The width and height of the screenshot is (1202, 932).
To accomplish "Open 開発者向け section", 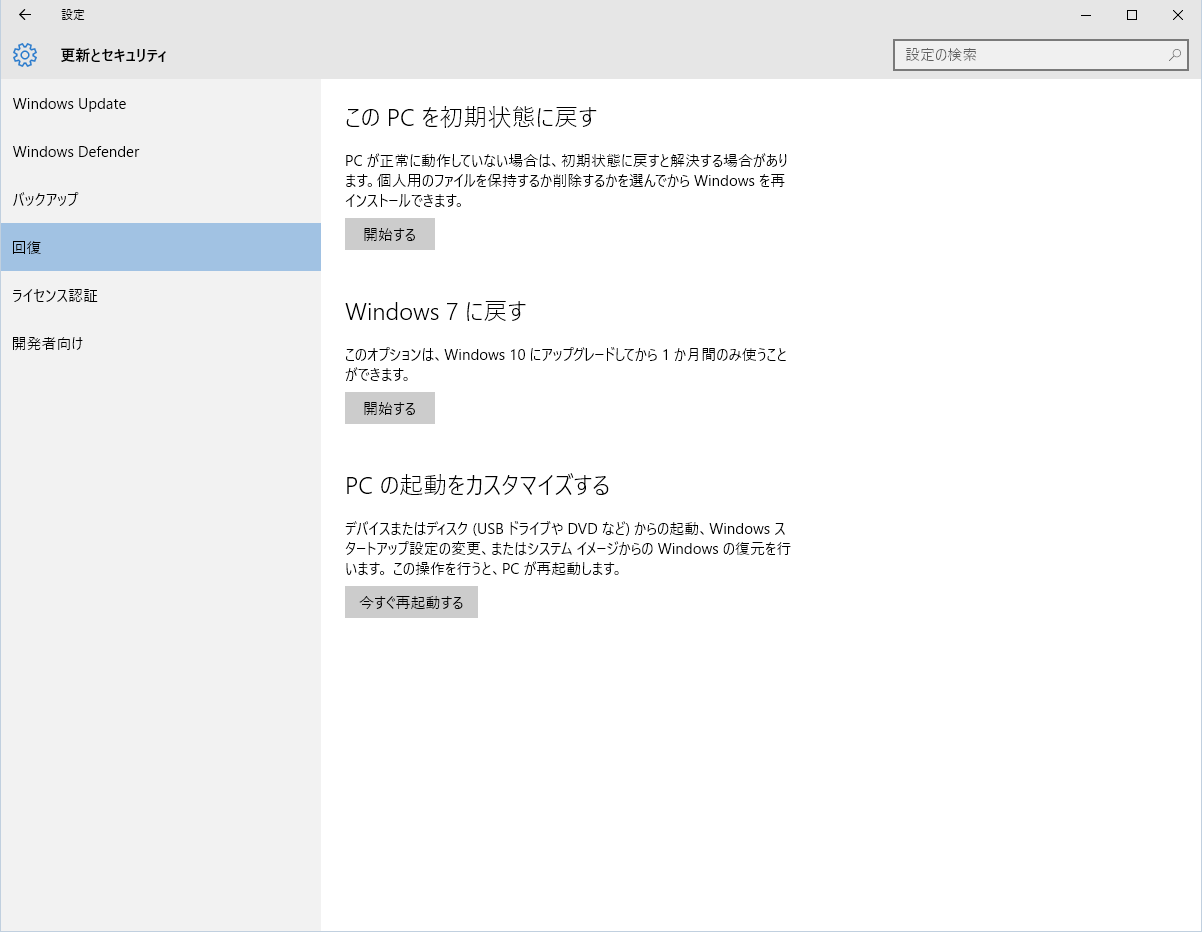I will [161, 343].
